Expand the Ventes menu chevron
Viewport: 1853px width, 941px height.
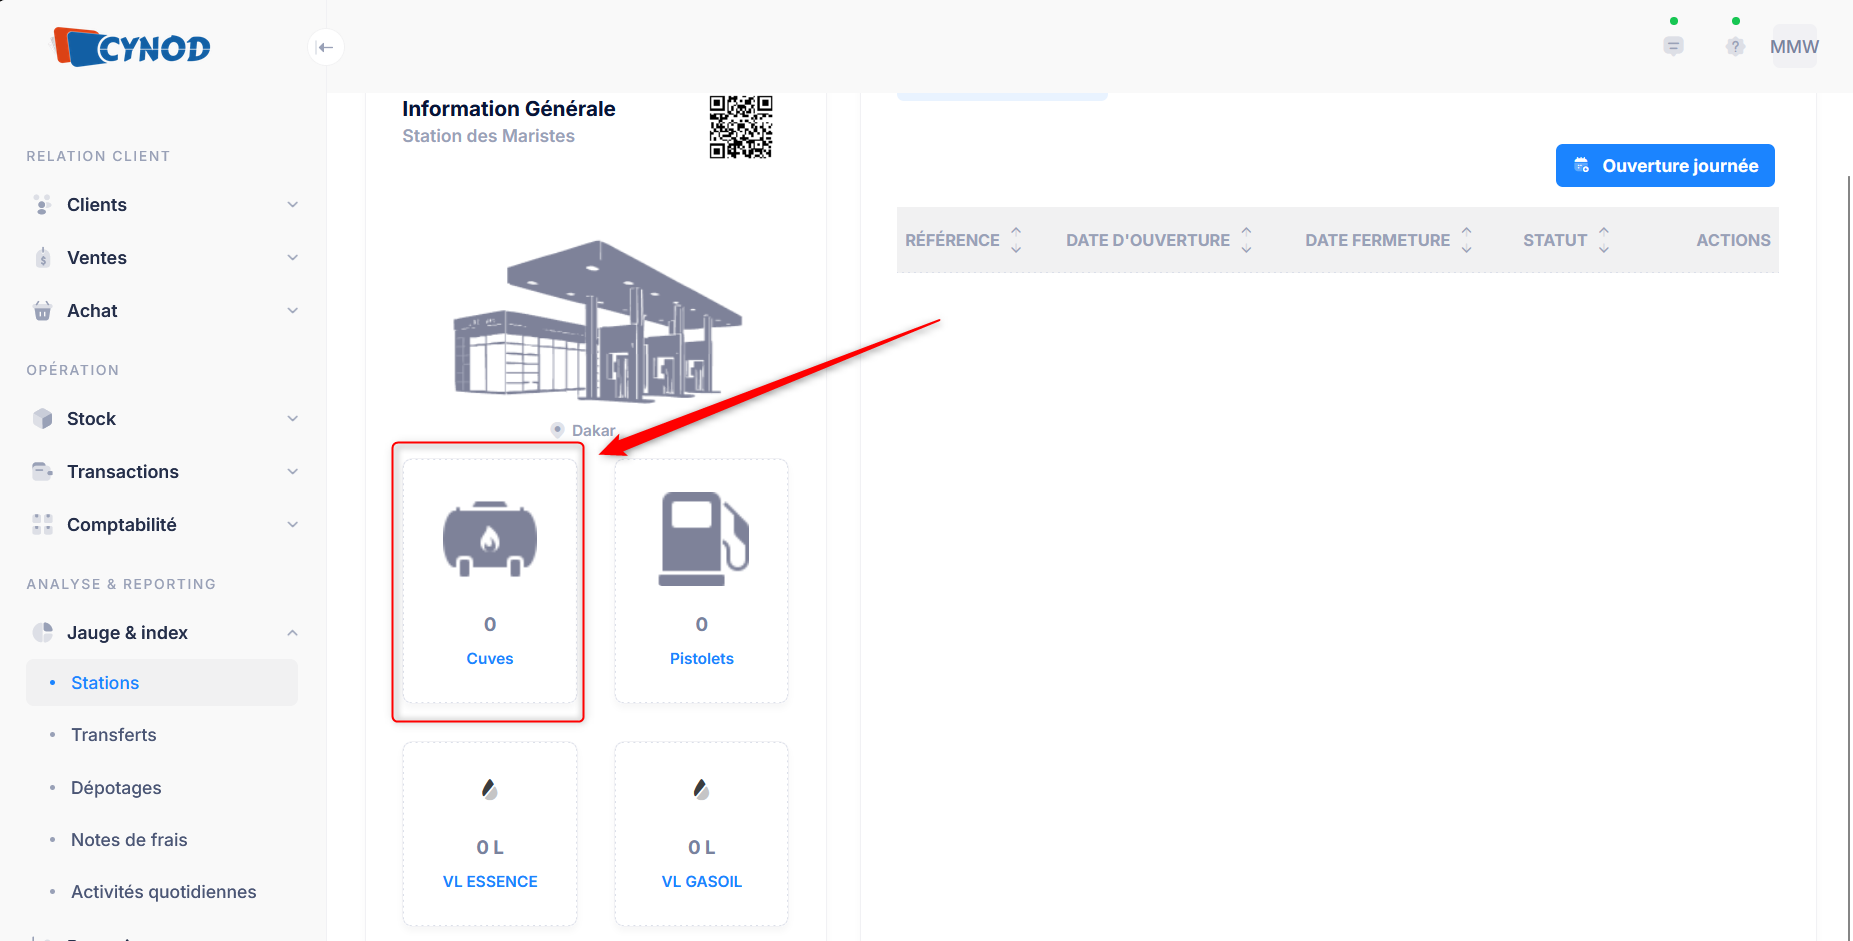click(x=293, y=258)
